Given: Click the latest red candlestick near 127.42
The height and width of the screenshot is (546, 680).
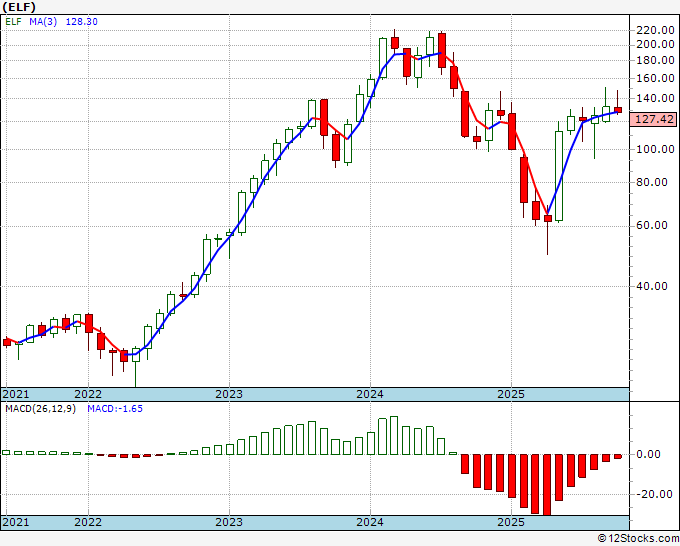Looking at the screenshot, I should (618, 110).
